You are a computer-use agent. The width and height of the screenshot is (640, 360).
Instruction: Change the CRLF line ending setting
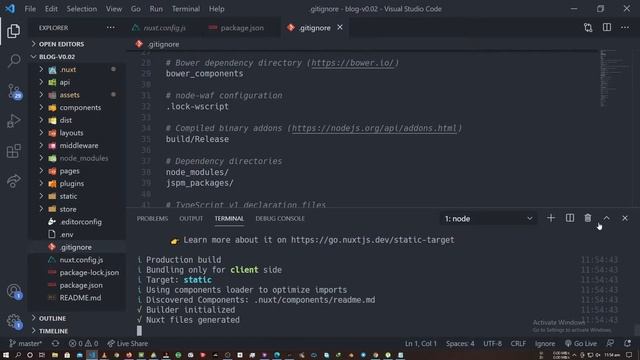tap(518, 343)
